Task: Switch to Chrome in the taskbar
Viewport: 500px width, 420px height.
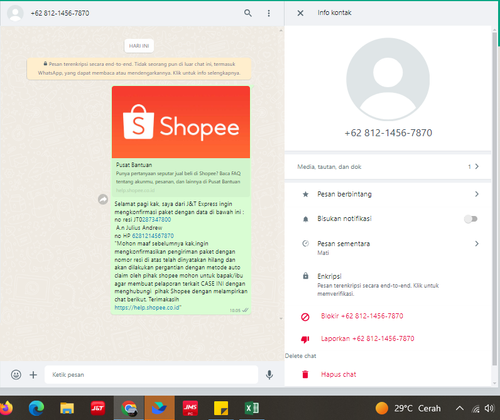Action: (x=129, y=408)
